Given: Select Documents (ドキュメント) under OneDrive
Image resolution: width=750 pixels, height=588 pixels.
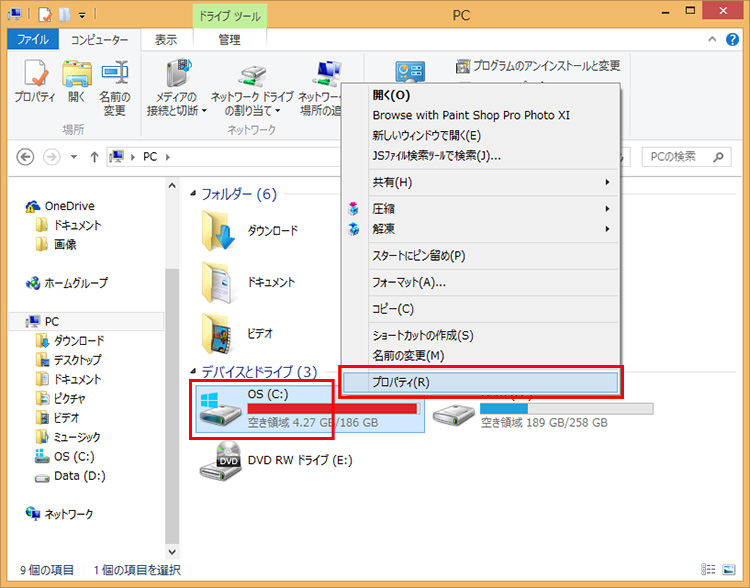Looking at the screenshot, I should pos(68,225).
